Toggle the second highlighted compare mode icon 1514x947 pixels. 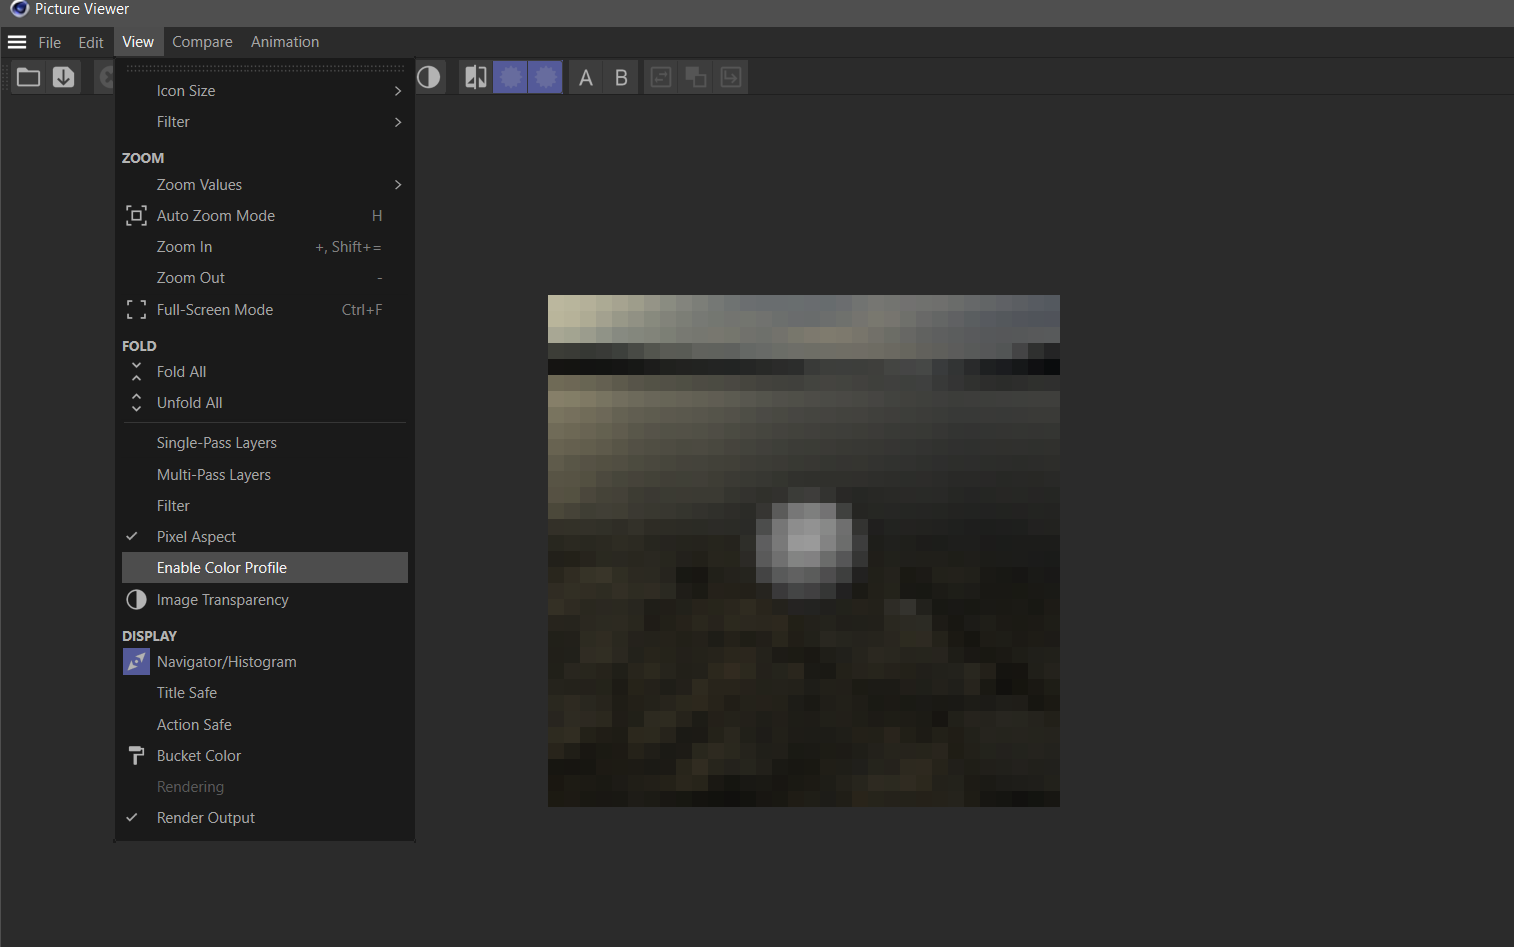coord(546,77)
